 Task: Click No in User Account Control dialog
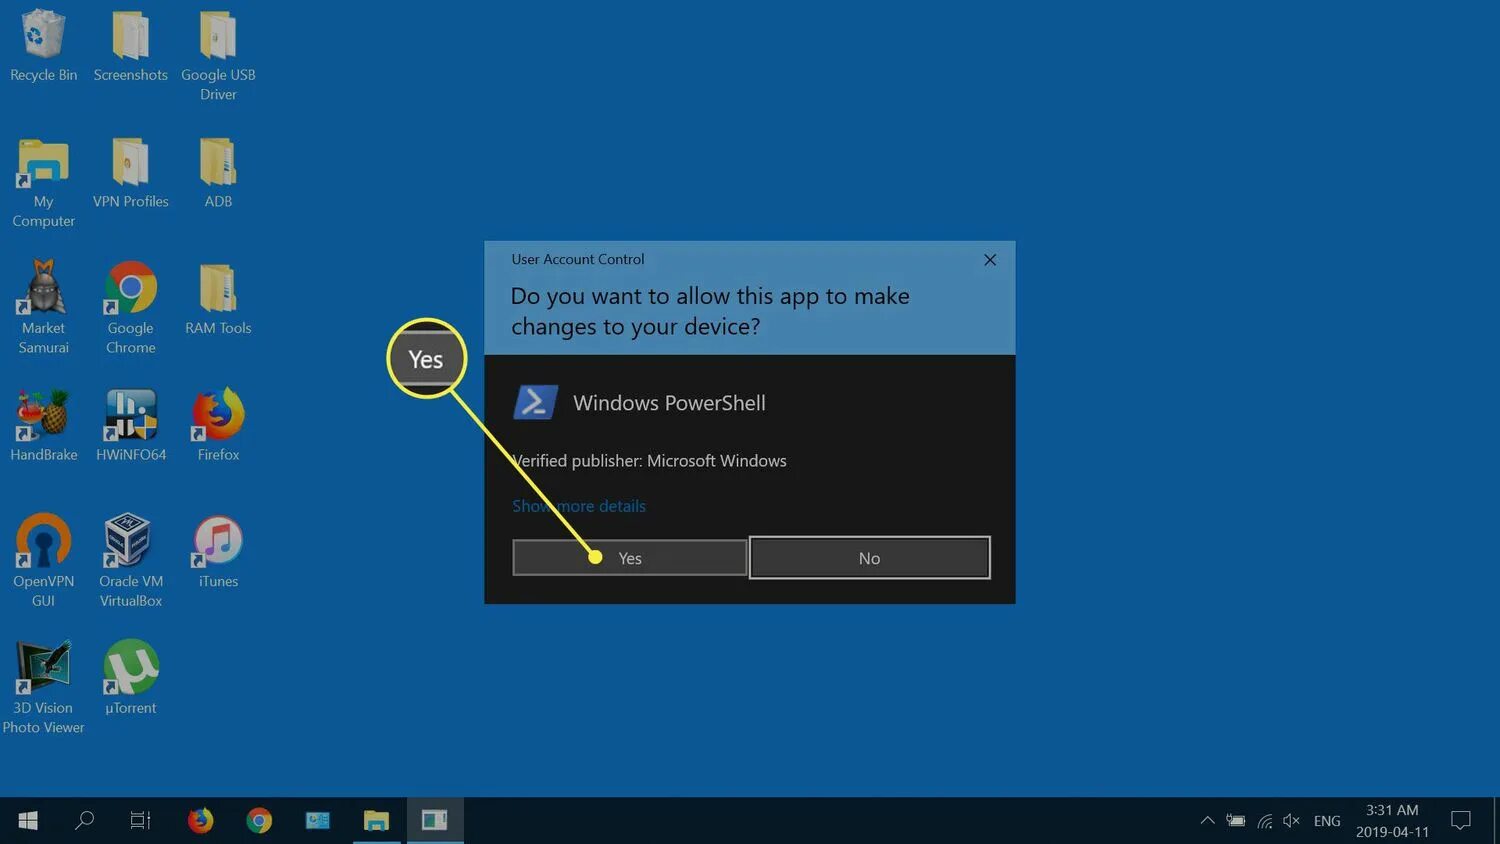pos(869,558)
